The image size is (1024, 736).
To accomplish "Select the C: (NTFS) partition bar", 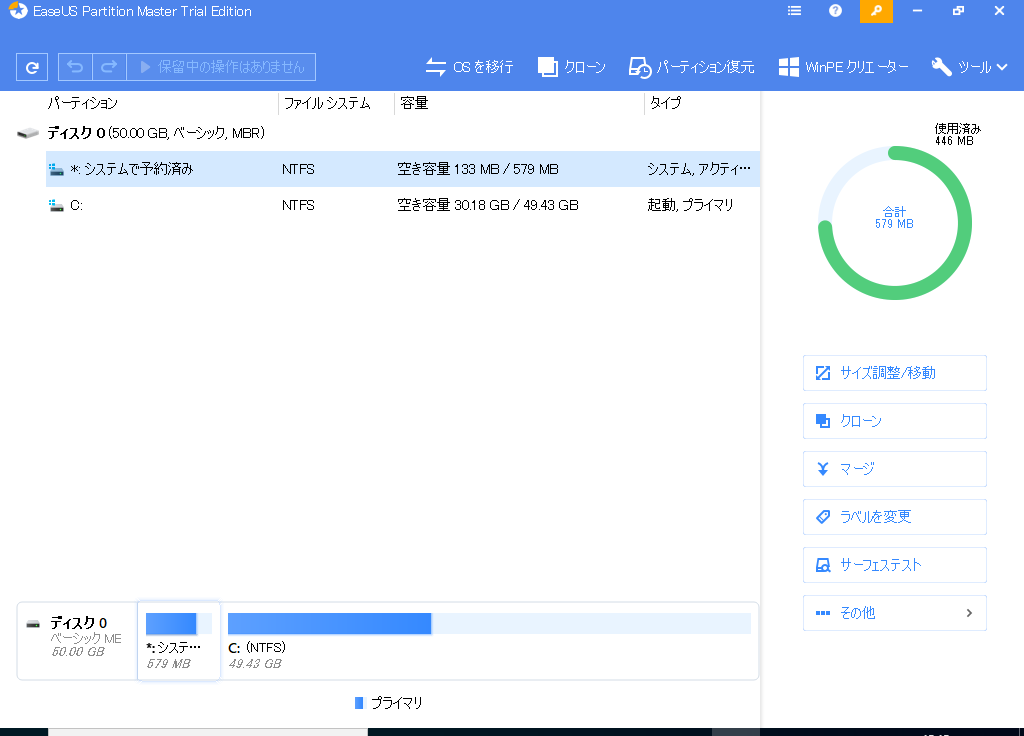I will [489, 641].
